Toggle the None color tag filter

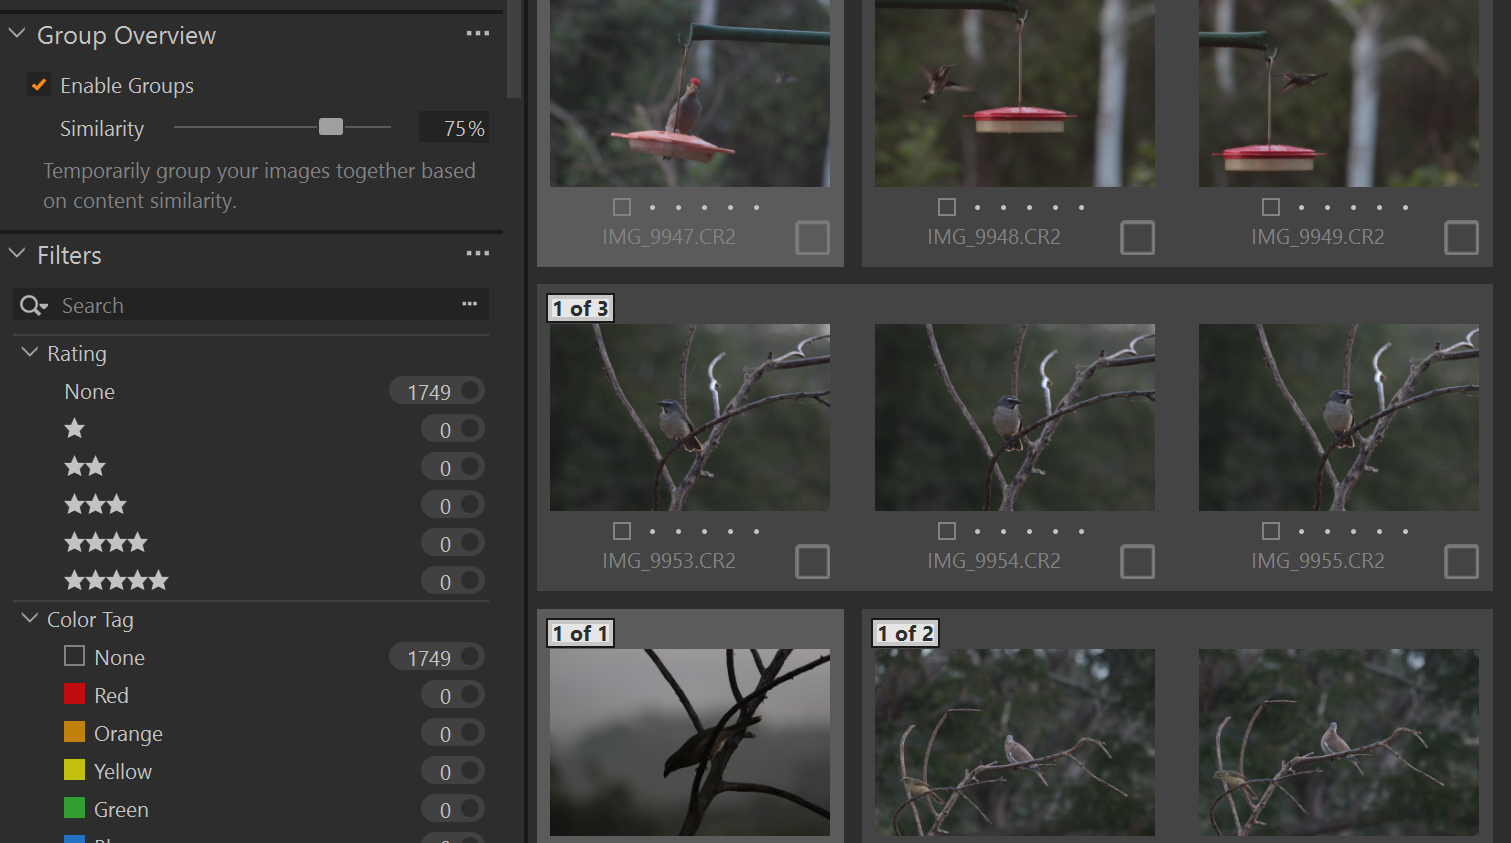click(x=74, y=656)
